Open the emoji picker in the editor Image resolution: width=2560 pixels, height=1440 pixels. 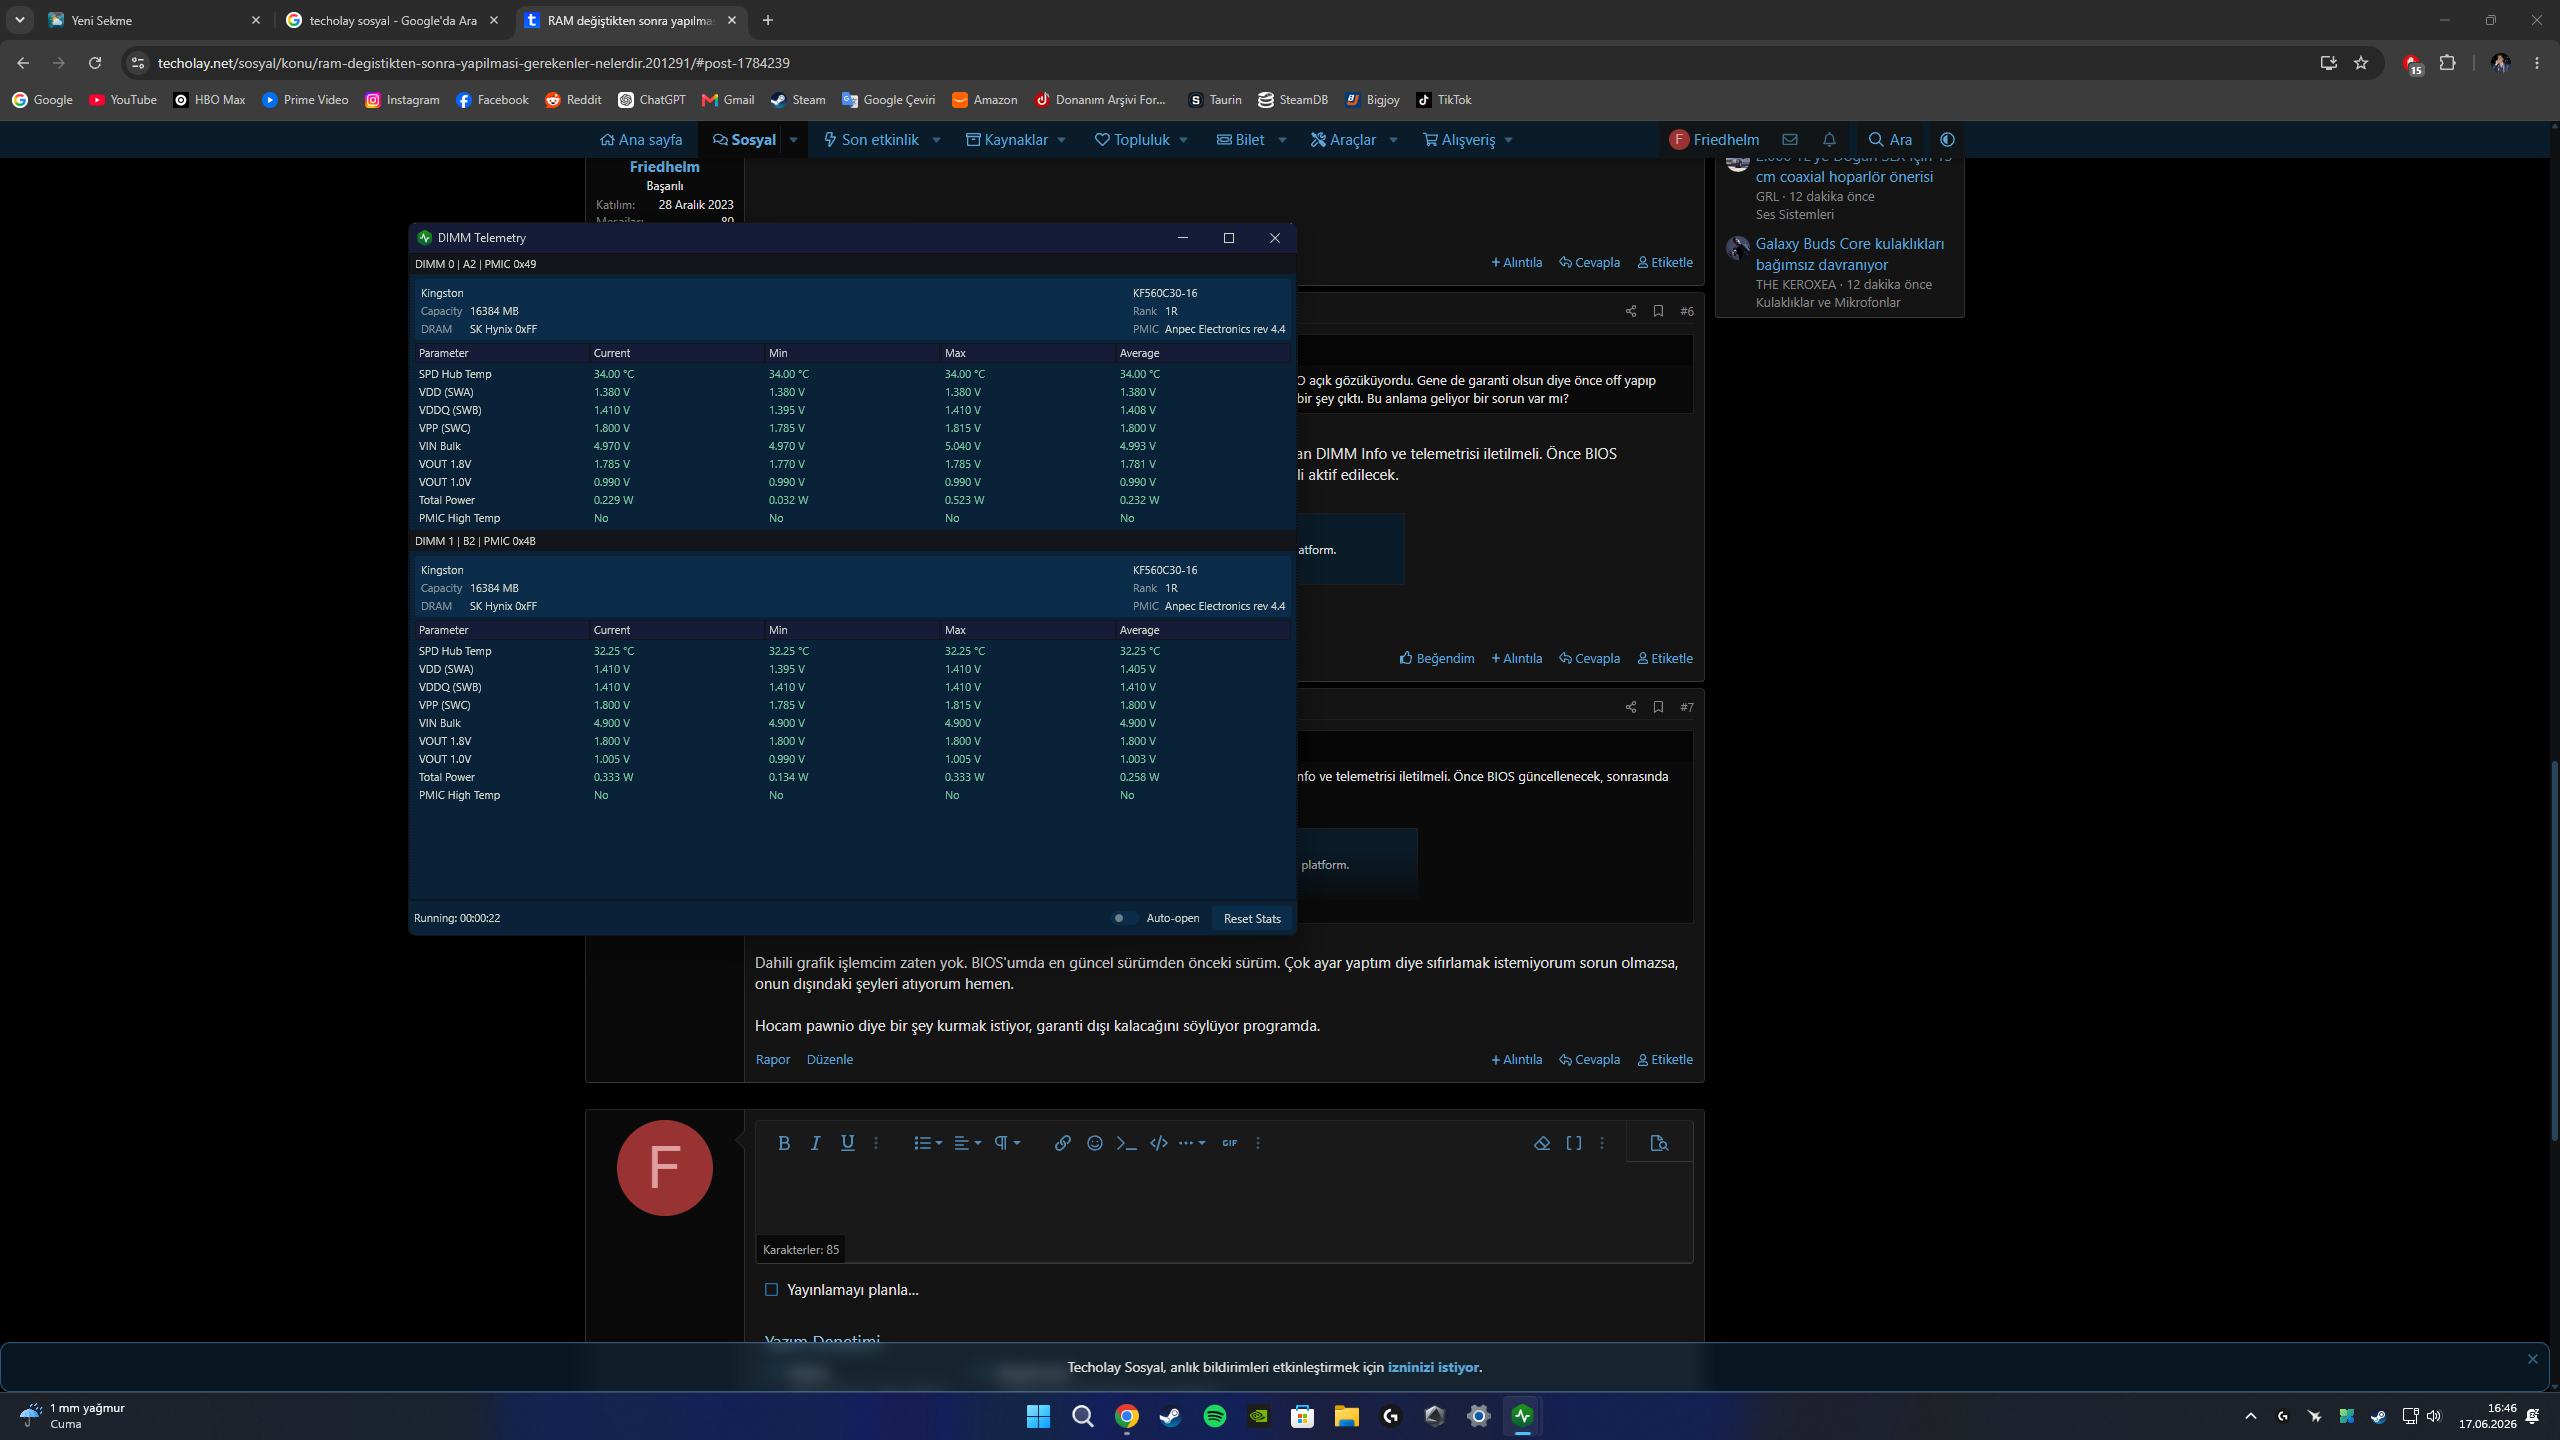(x=1095, y=1143)
